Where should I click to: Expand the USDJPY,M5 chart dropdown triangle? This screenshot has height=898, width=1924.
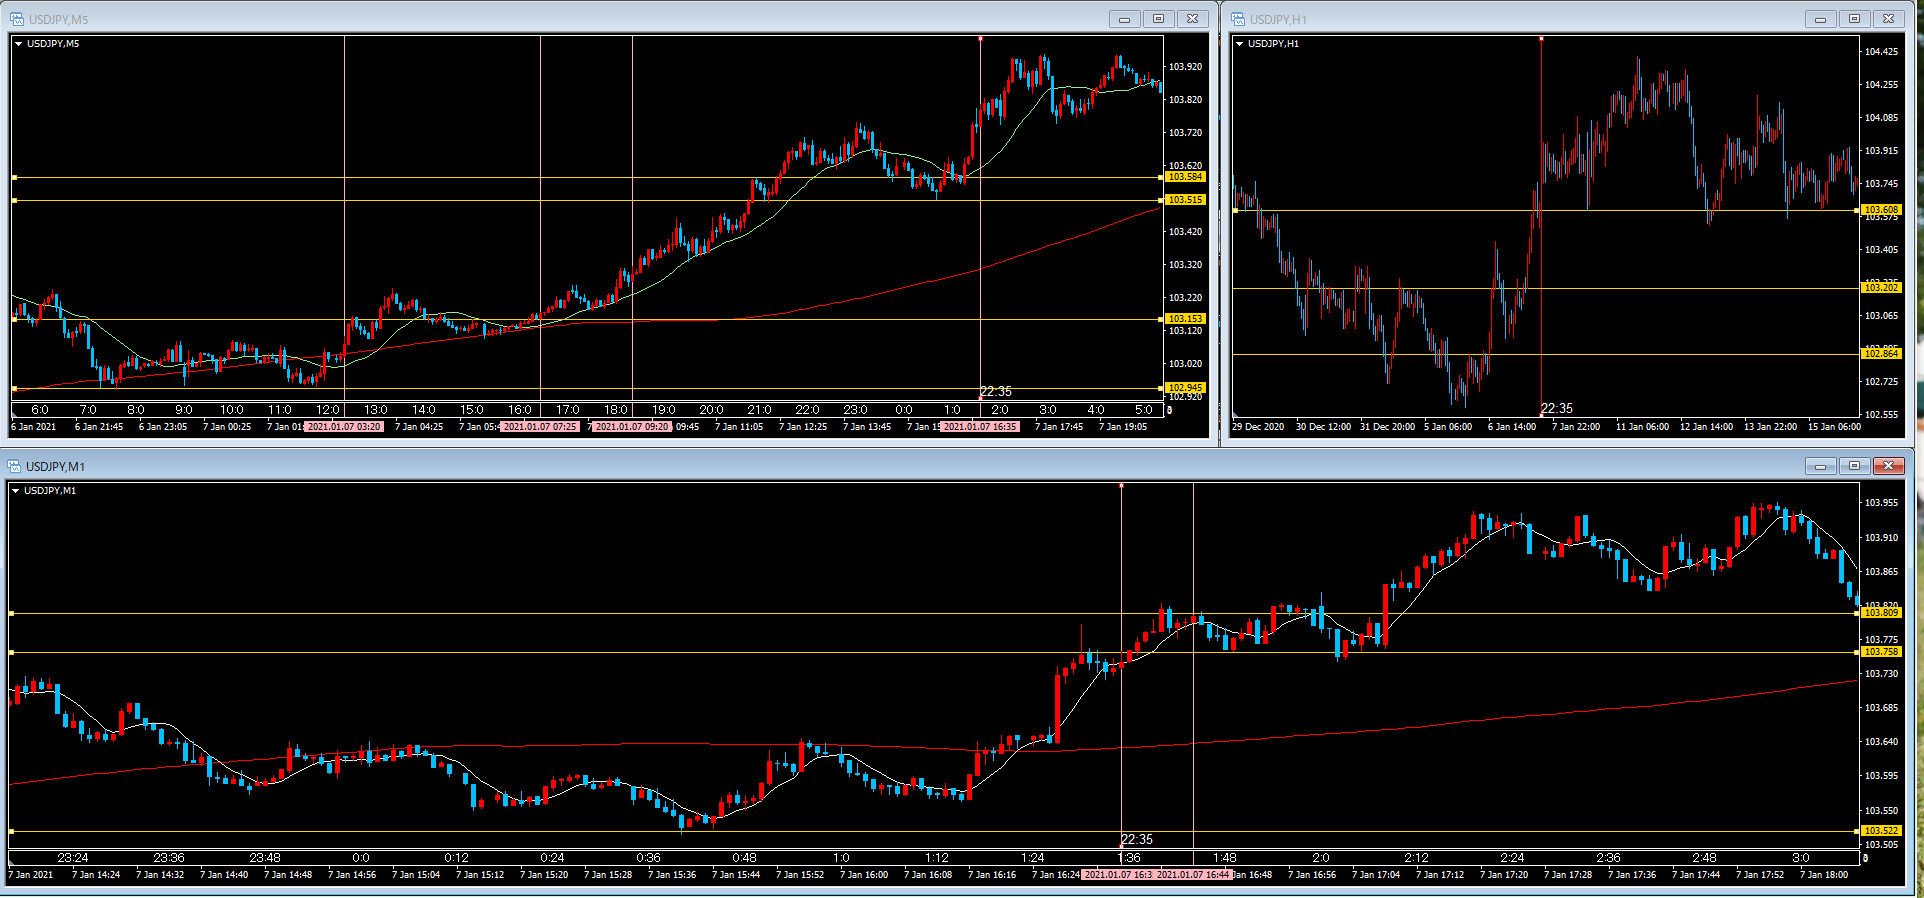[x=18, y=44]
